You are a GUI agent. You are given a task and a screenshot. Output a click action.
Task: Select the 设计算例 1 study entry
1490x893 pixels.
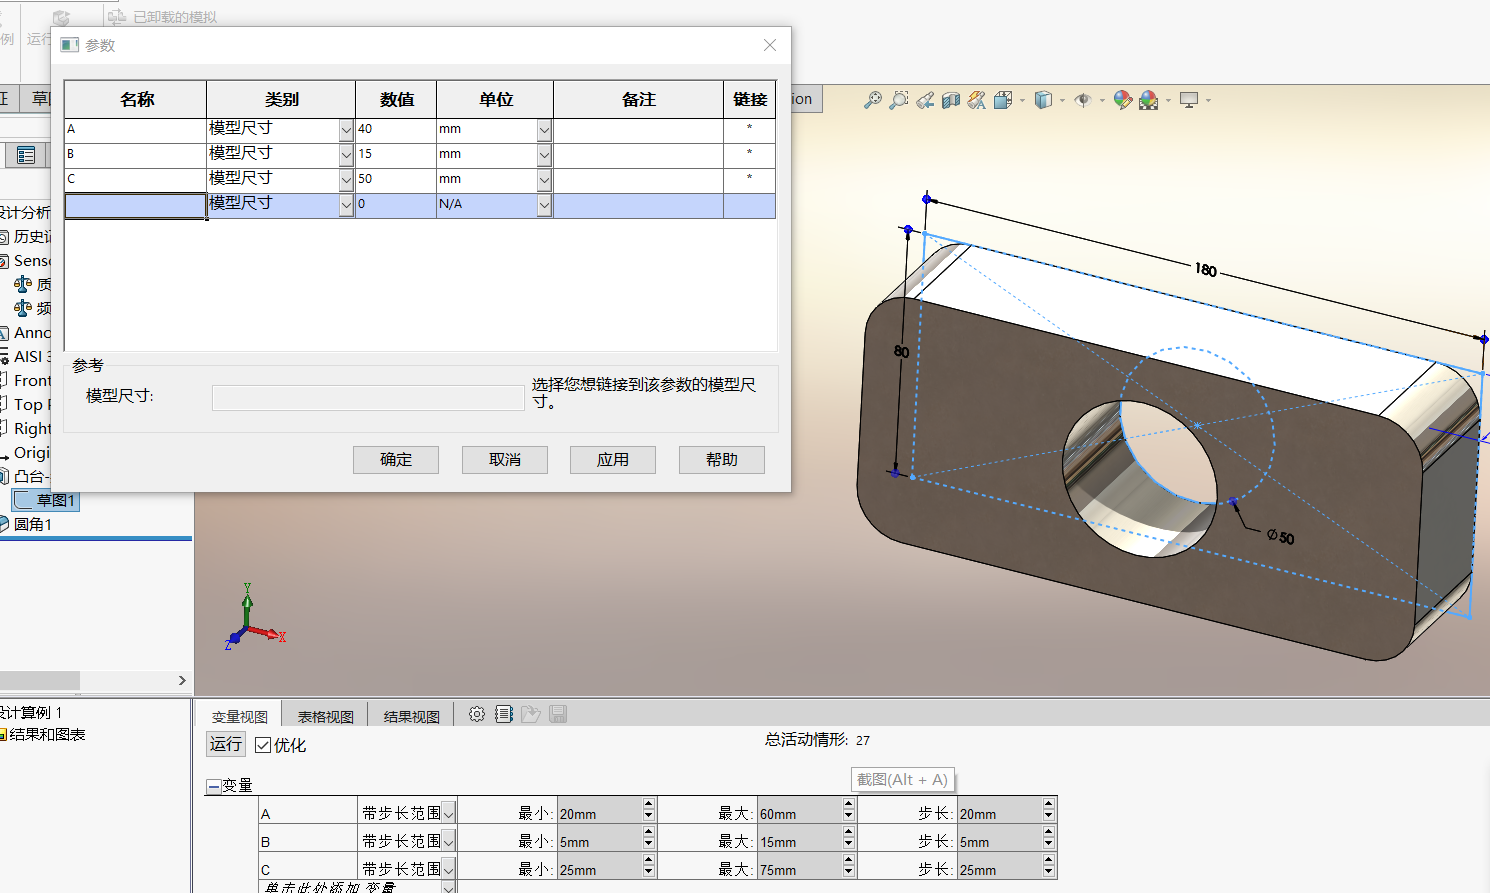30,712
